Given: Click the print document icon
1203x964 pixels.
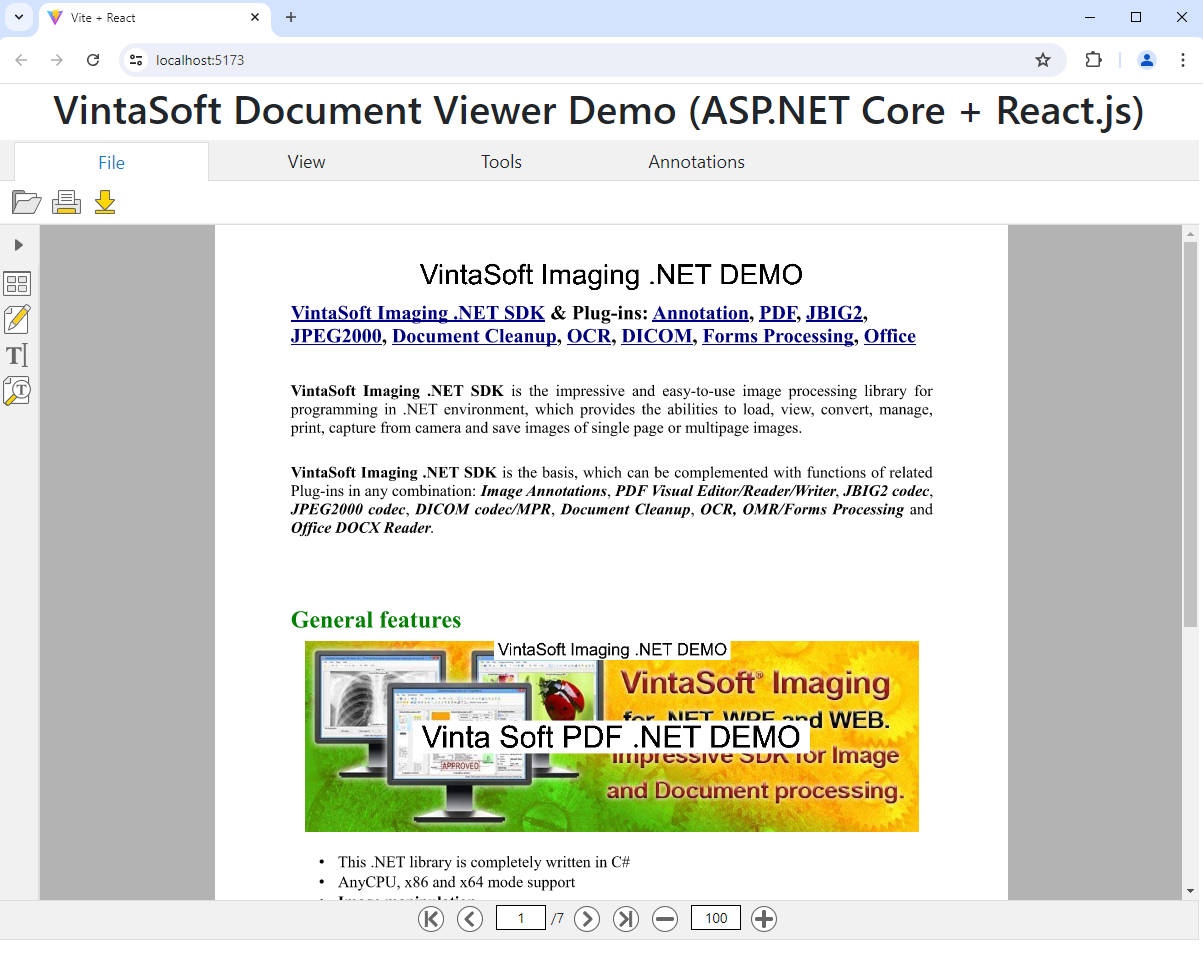Looking at the screenshot, I should [x=66, y=203].
